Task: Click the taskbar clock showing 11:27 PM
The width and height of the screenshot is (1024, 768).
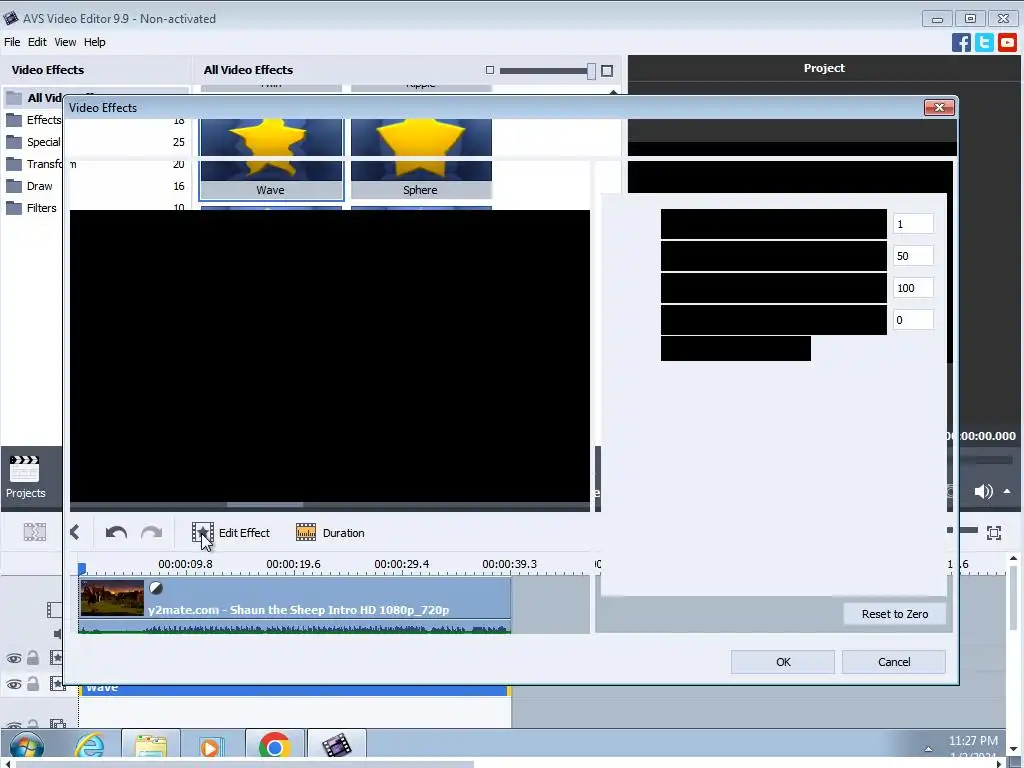Action: [973, 741]
